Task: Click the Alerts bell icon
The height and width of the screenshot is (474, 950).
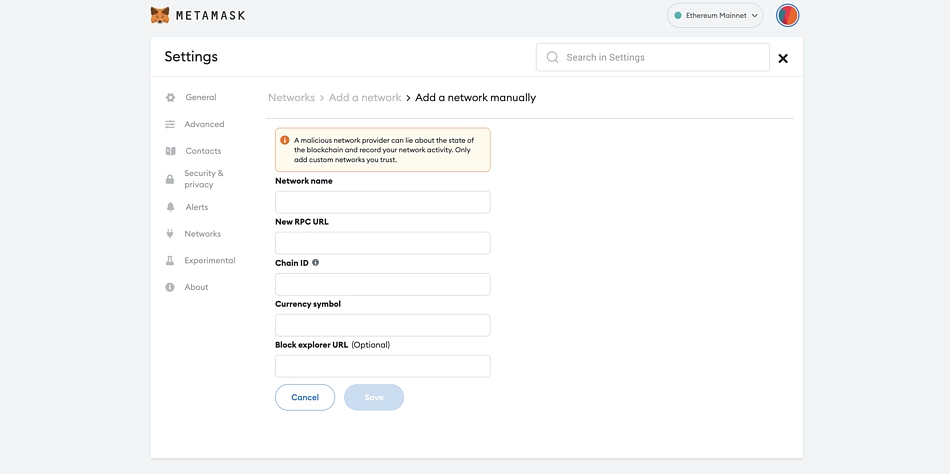Action: [x=170, y=207]
